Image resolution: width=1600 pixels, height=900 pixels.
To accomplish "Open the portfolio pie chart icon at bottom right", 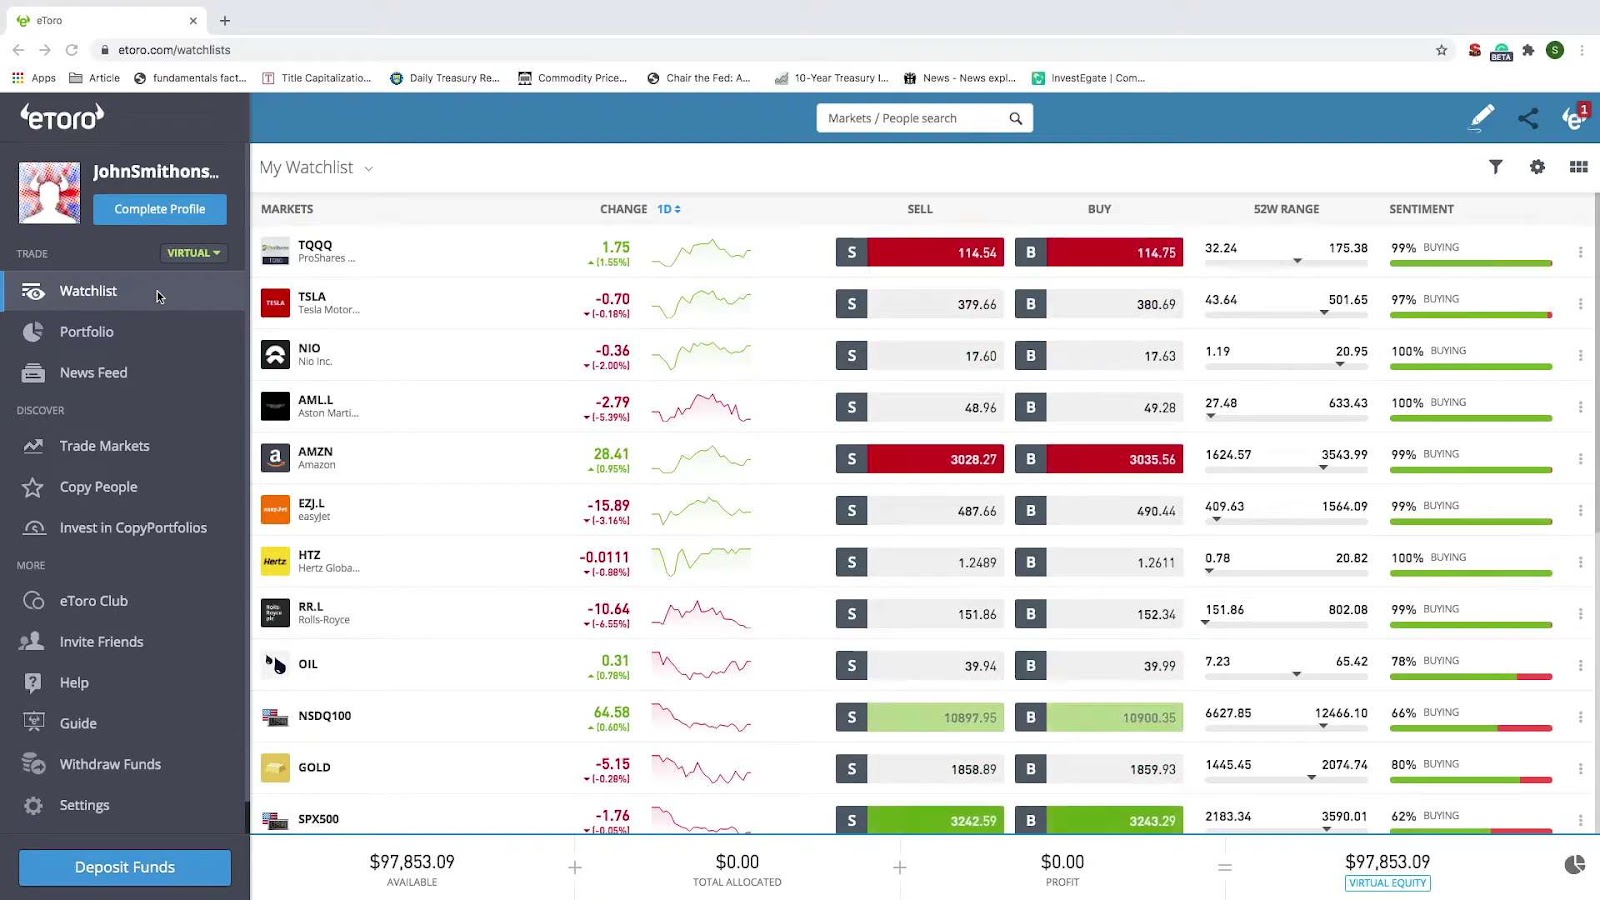I will pyautogui.click(x=1575, y=864).
